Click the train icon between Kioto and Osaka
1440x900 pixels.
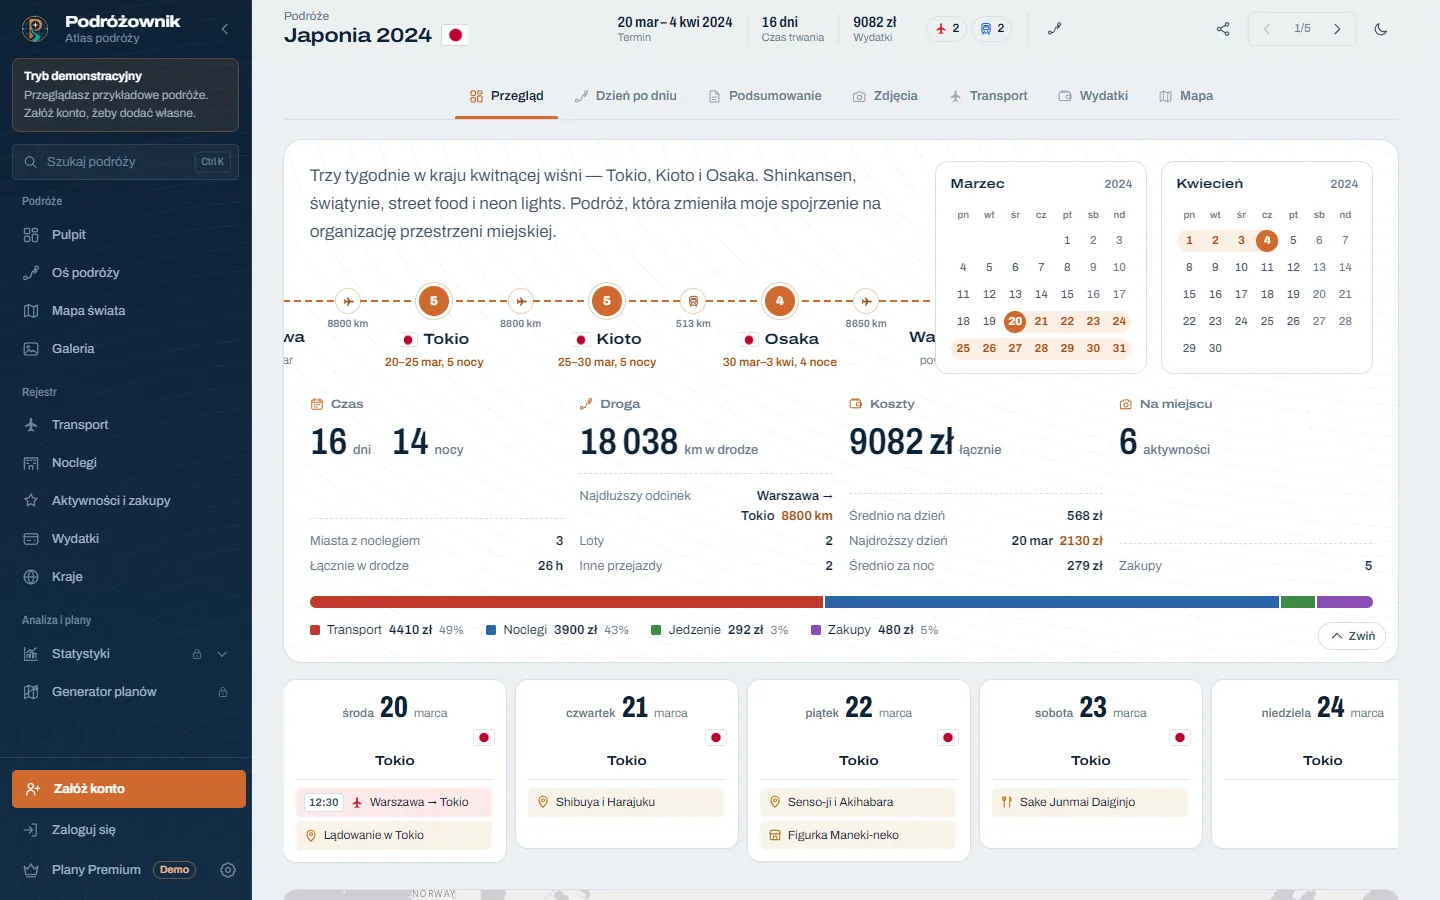pyautogui.click(x=693, y=301)
